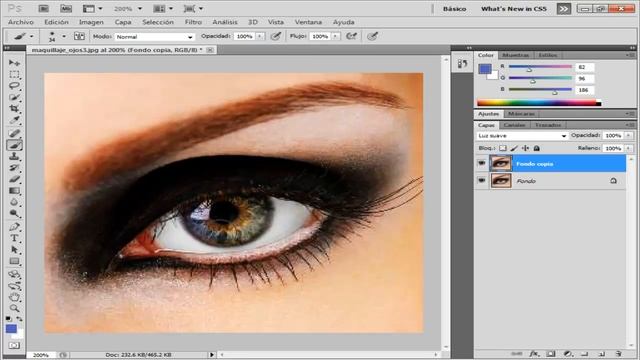Open the Flujo slider arrow
The width and height of the screenshot is (640, 360).
coord(336,36)
